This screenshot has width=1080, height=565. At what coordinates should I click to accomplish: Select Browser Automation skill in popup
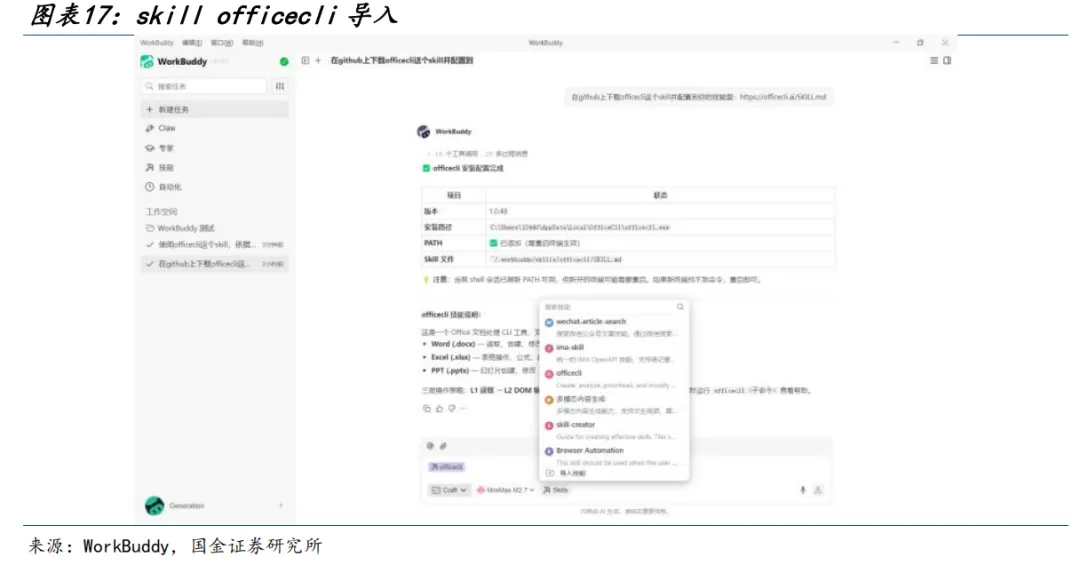[x=614, y=456]
